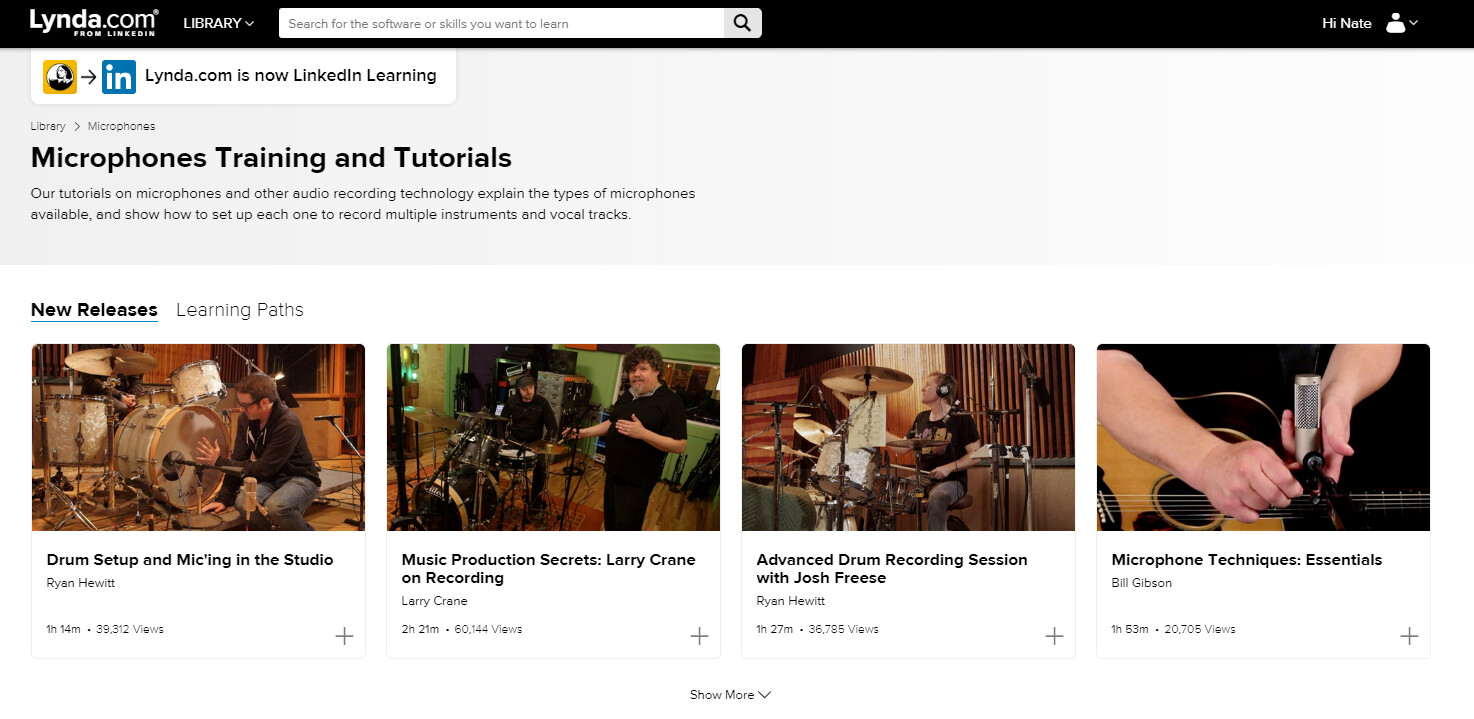Open Drum Setup and Mic'ing in the Studio title
Image resolution: width=1474 pixels, height=719 pixels.
point(190,560)
